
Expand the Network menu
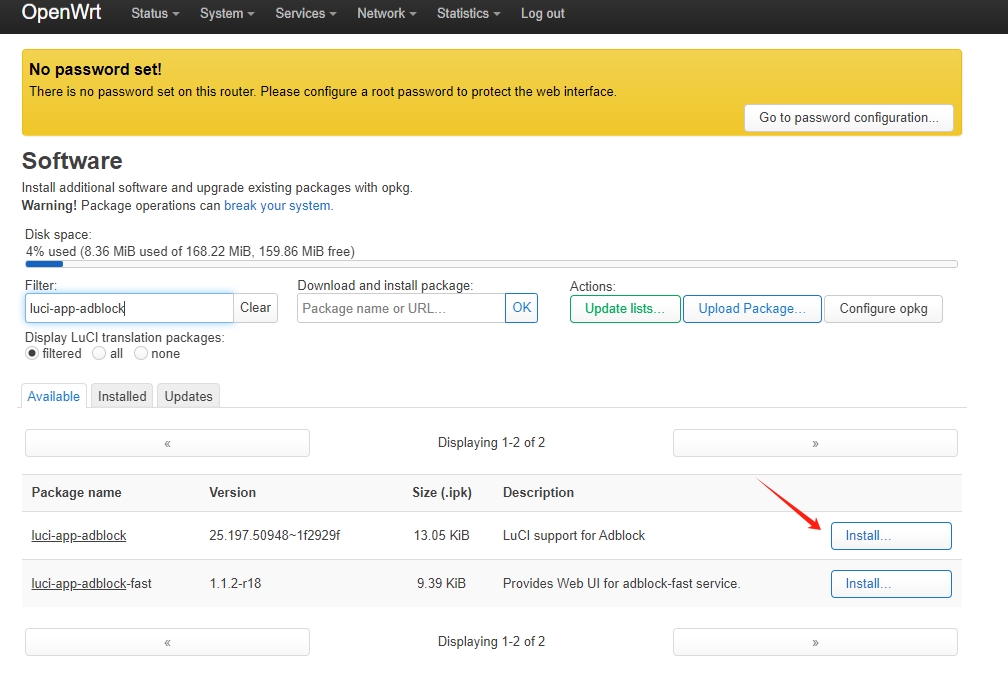[x=386, y=14]
